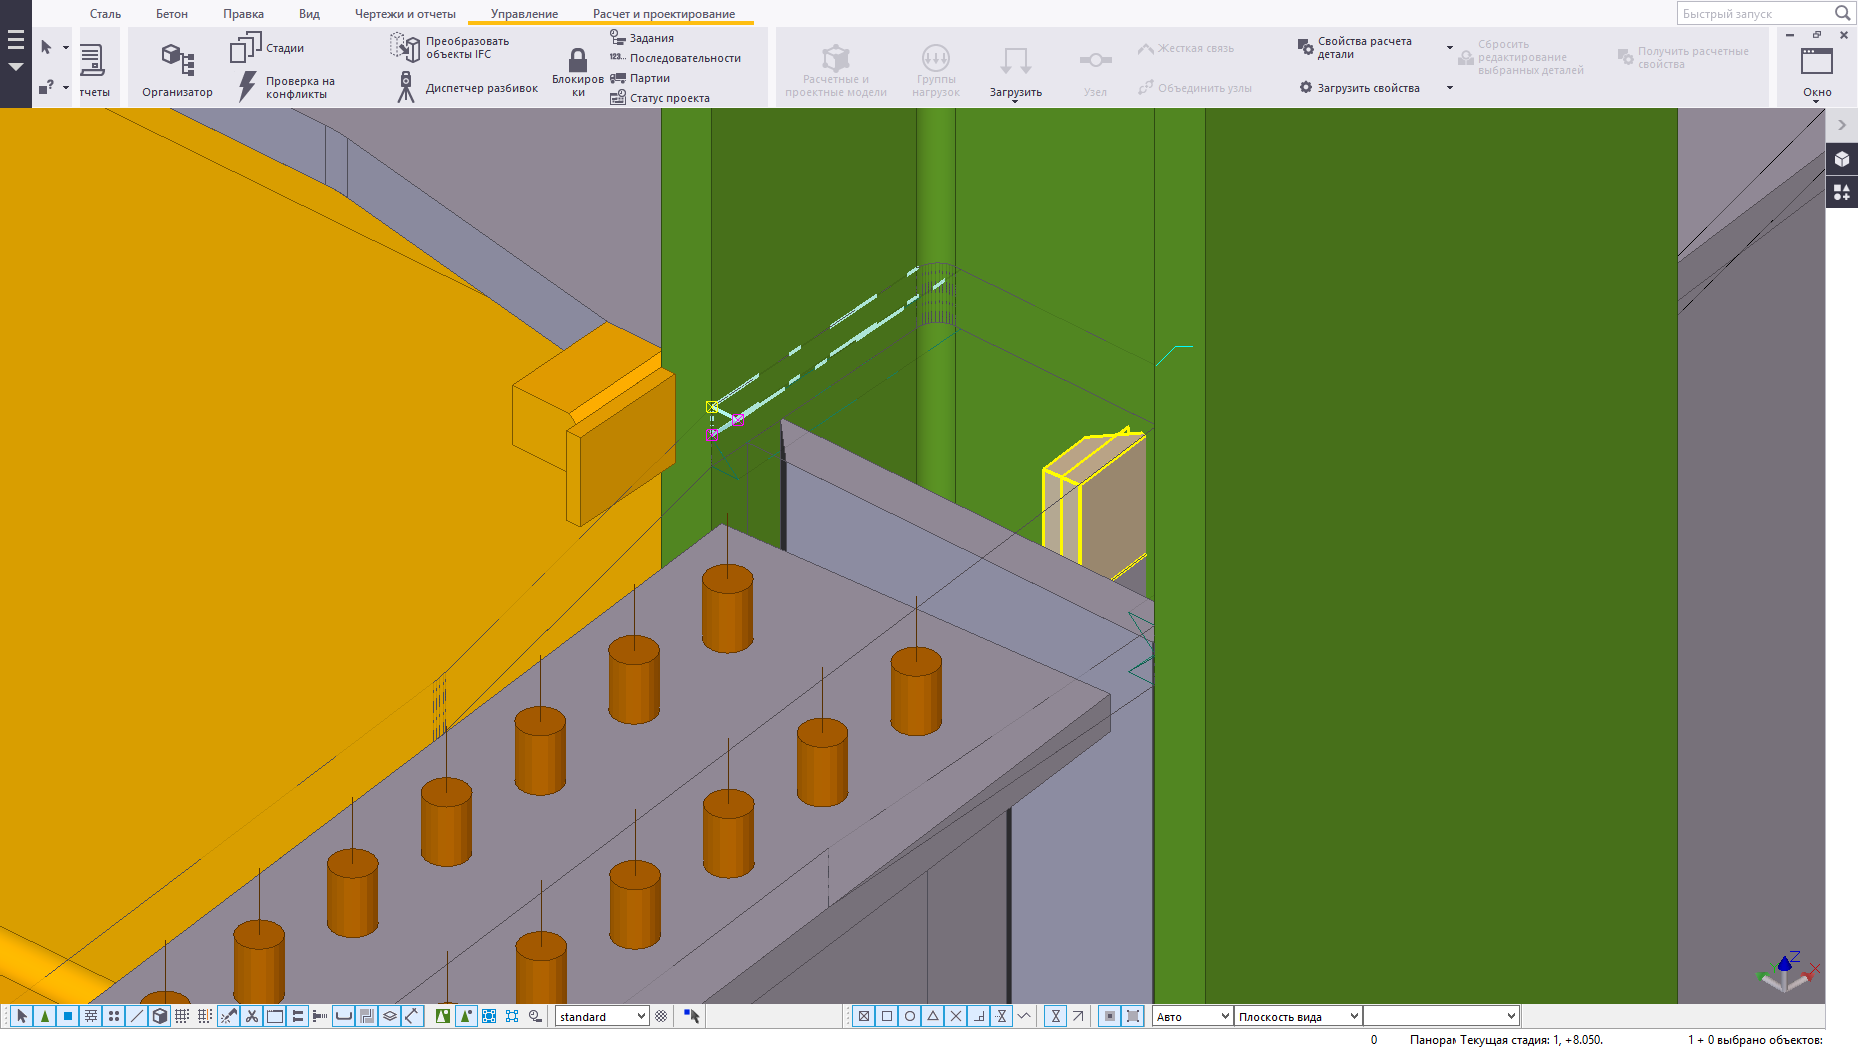Image resolution: width=1858 pixels, height=1050 pixels.
Task: Toggle the circle snap switch in the bottom toolbar
Action: [x=910, y=1016]
